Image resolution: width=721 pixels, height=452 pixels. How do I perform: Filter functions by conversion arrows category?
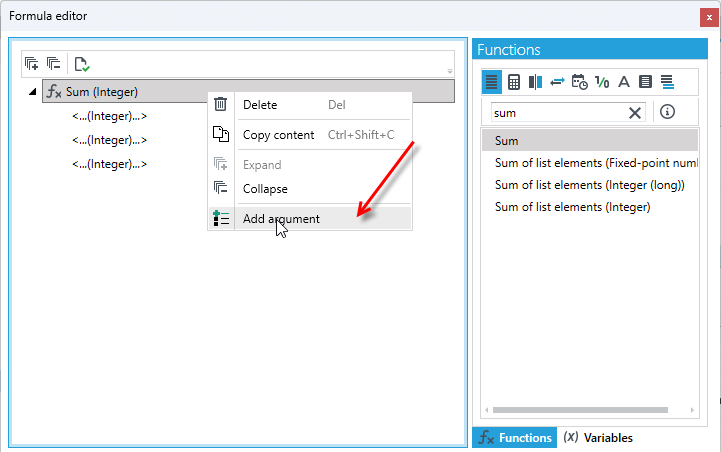557,82
